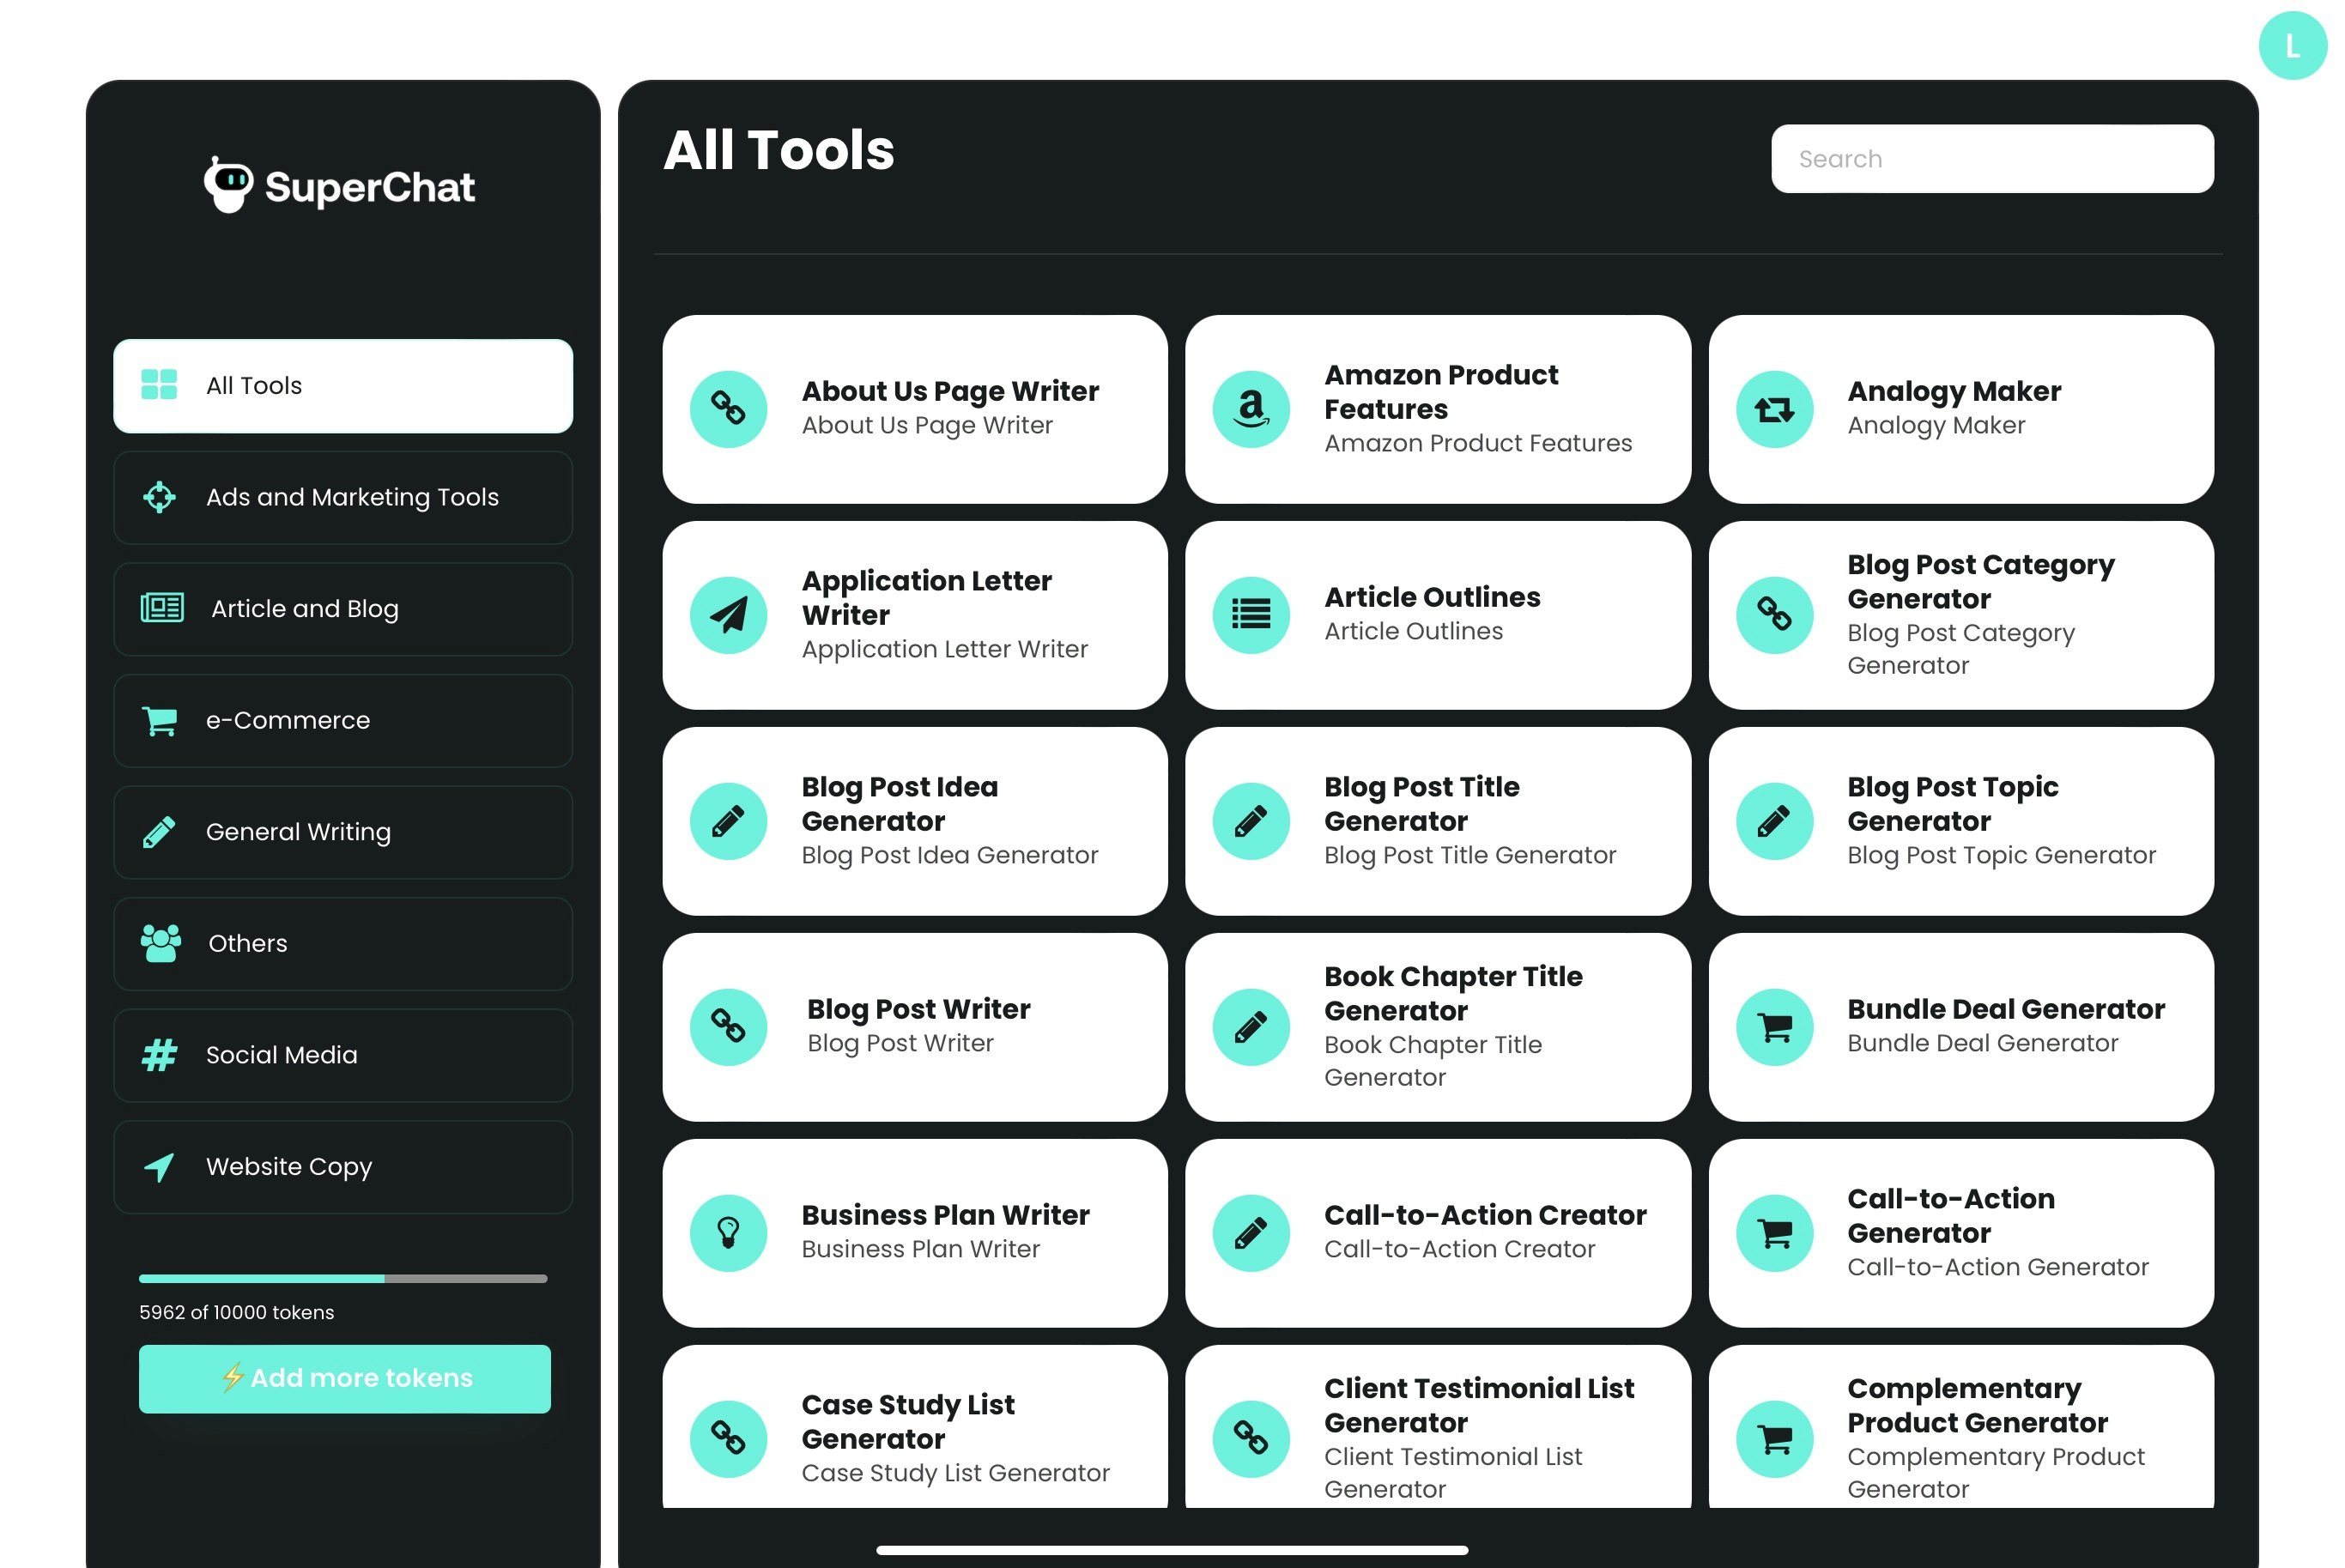This screenshot has width=2345, height=1568.
Task: Click the Search input field
Action: pos(1991,159)
